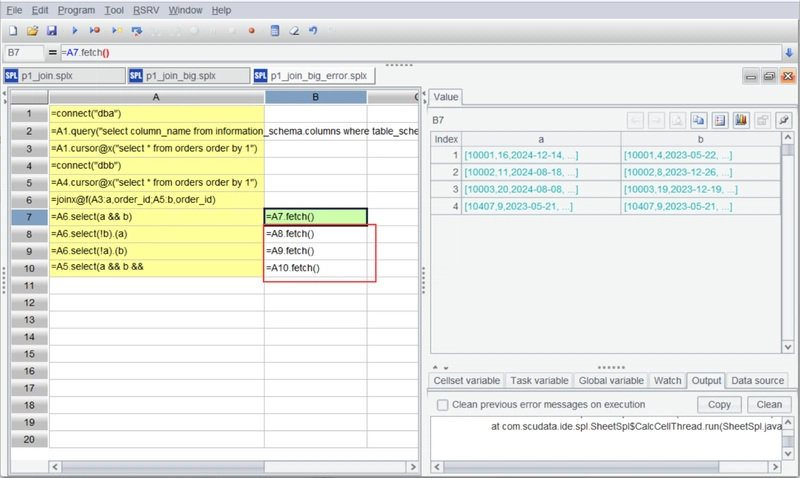Open the Help menu
This screenshot has height=478, width=800.
coord(221,10)
